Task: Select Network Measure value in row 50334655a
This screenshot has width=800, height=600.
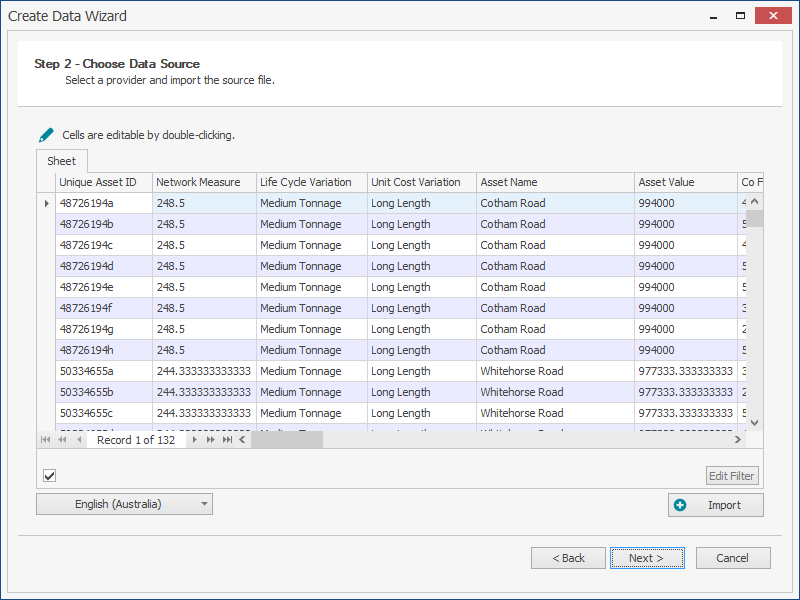Action: (x=205, y=371)
